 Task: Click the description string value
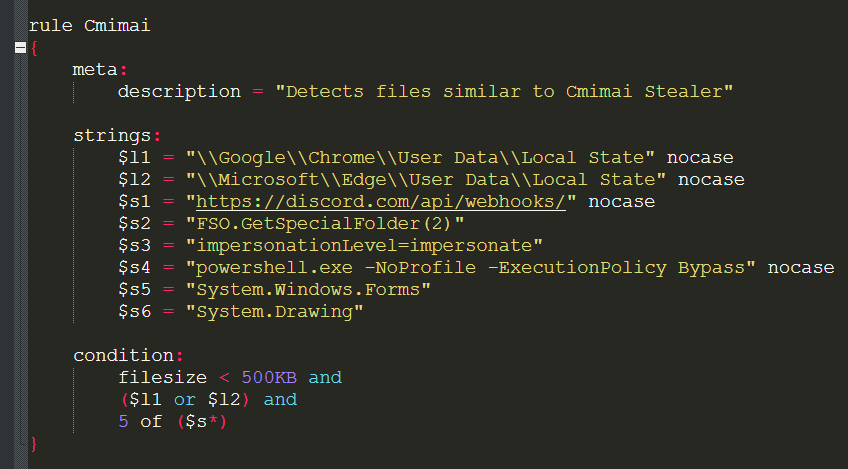click(504, 91)
